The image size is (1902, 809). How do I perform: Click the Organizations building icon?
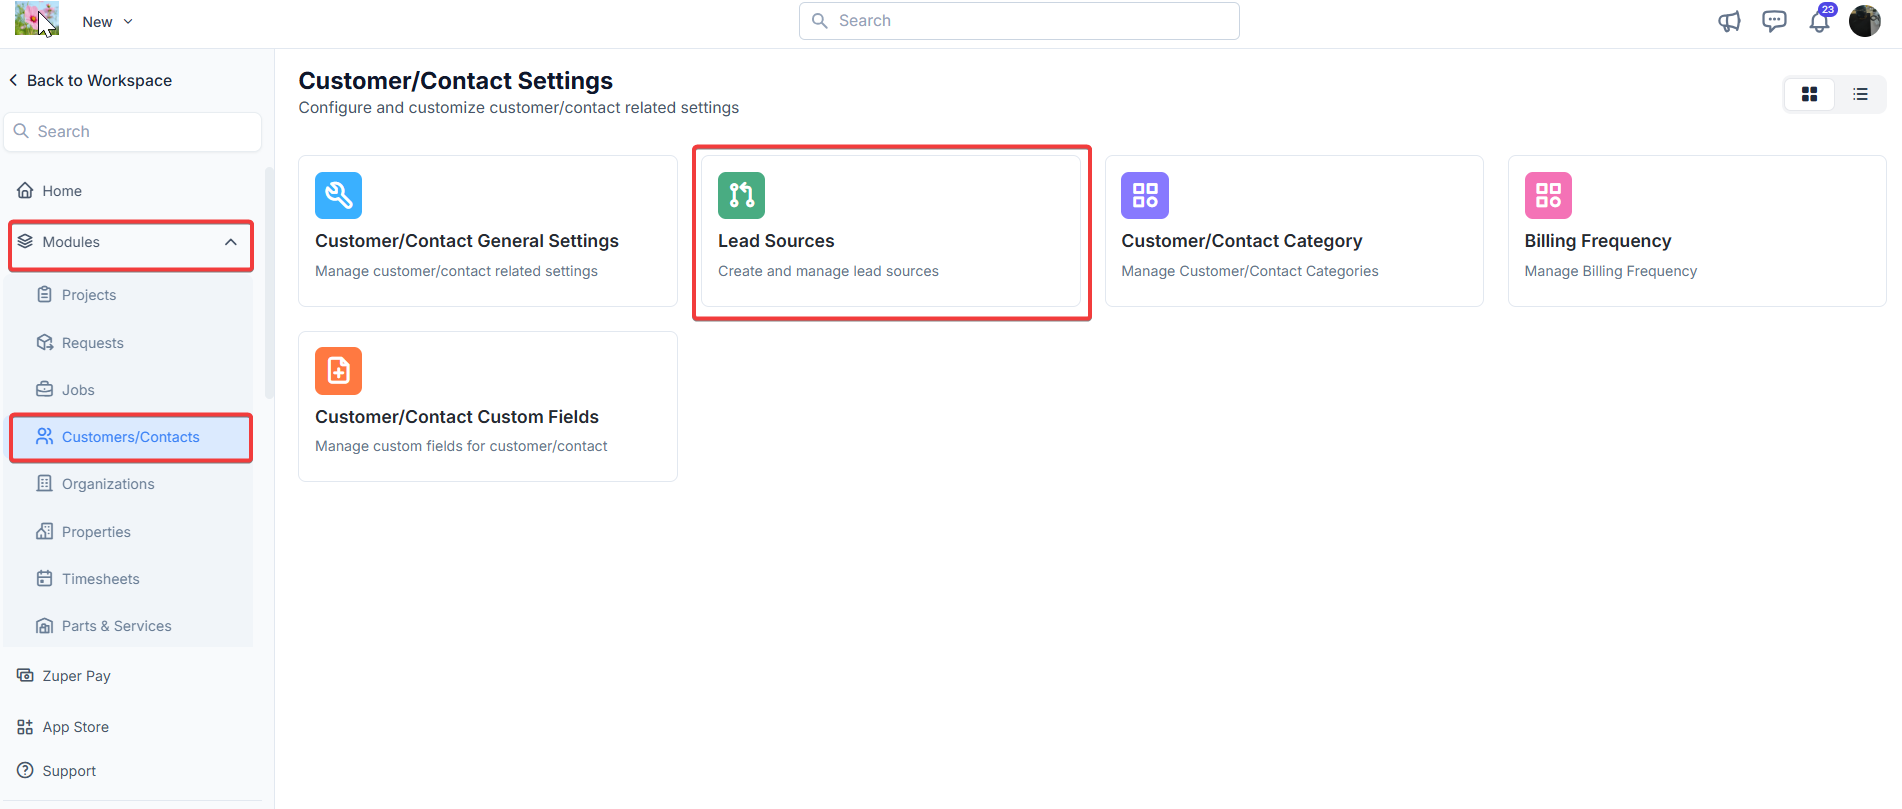[x=44, y=483]
